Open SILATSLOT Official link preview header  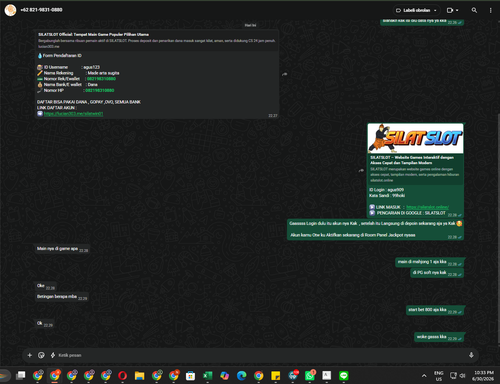pyautogui.click(x=157, y=40)
